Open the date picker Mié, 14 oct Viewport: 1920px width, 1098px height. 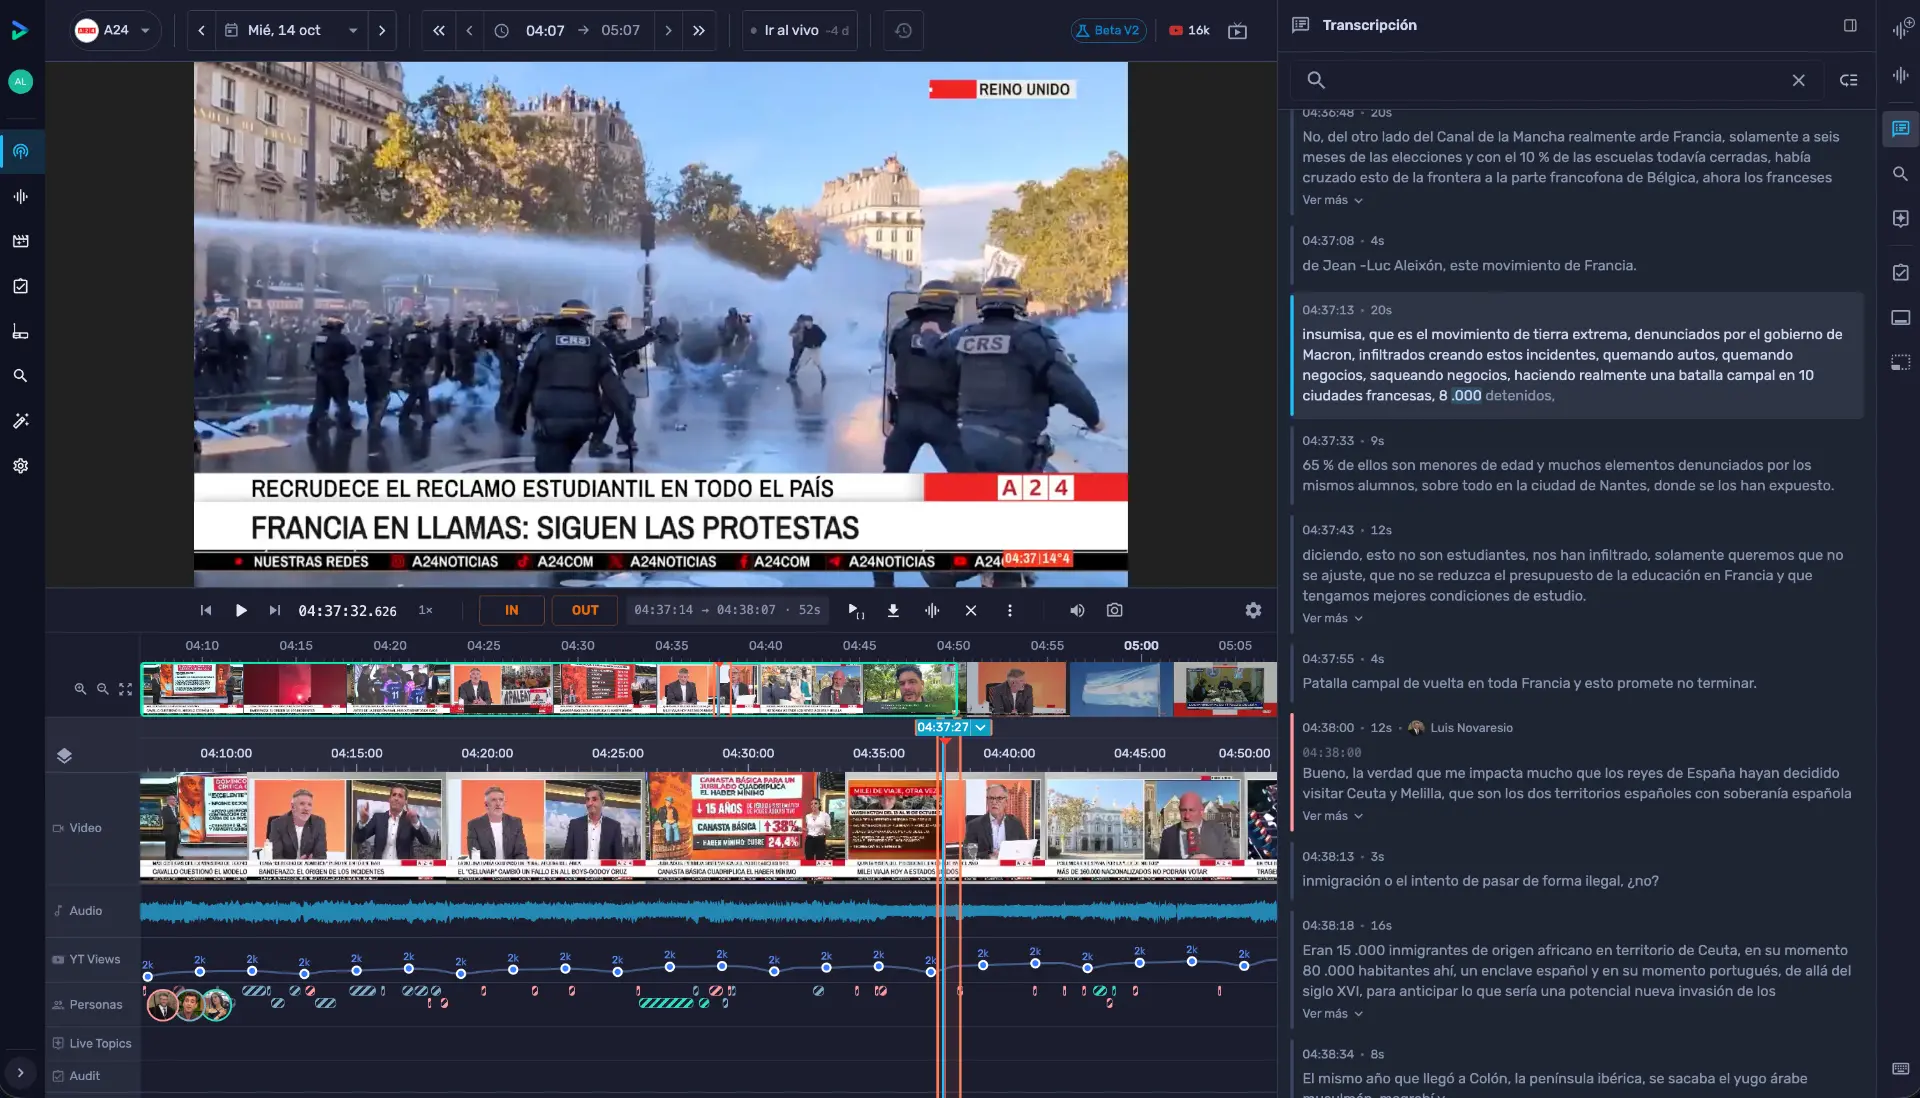pos(291,30)
